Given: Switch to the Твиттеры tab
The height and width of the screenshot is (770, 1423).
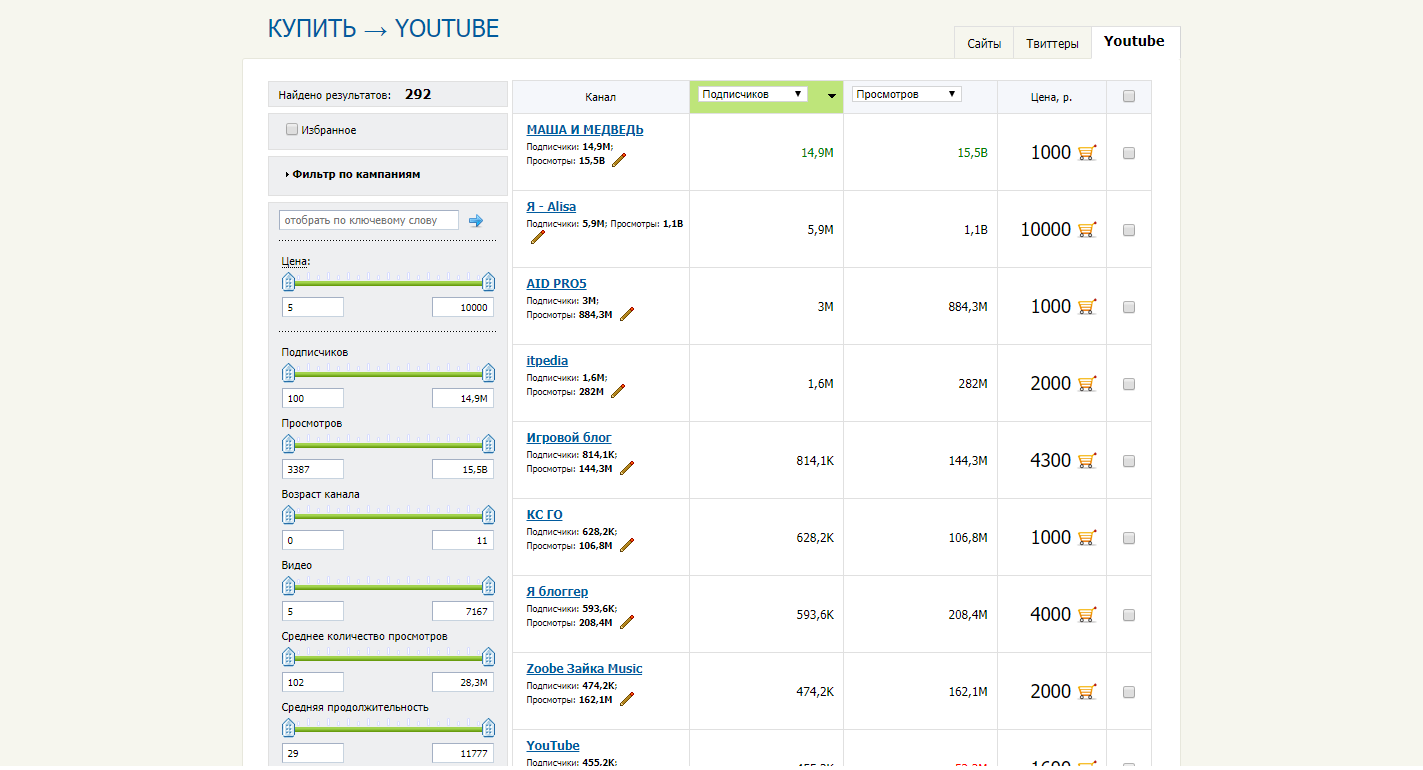Looking at the screenshot, I should pyautogui.click(x=1052, y=44).
